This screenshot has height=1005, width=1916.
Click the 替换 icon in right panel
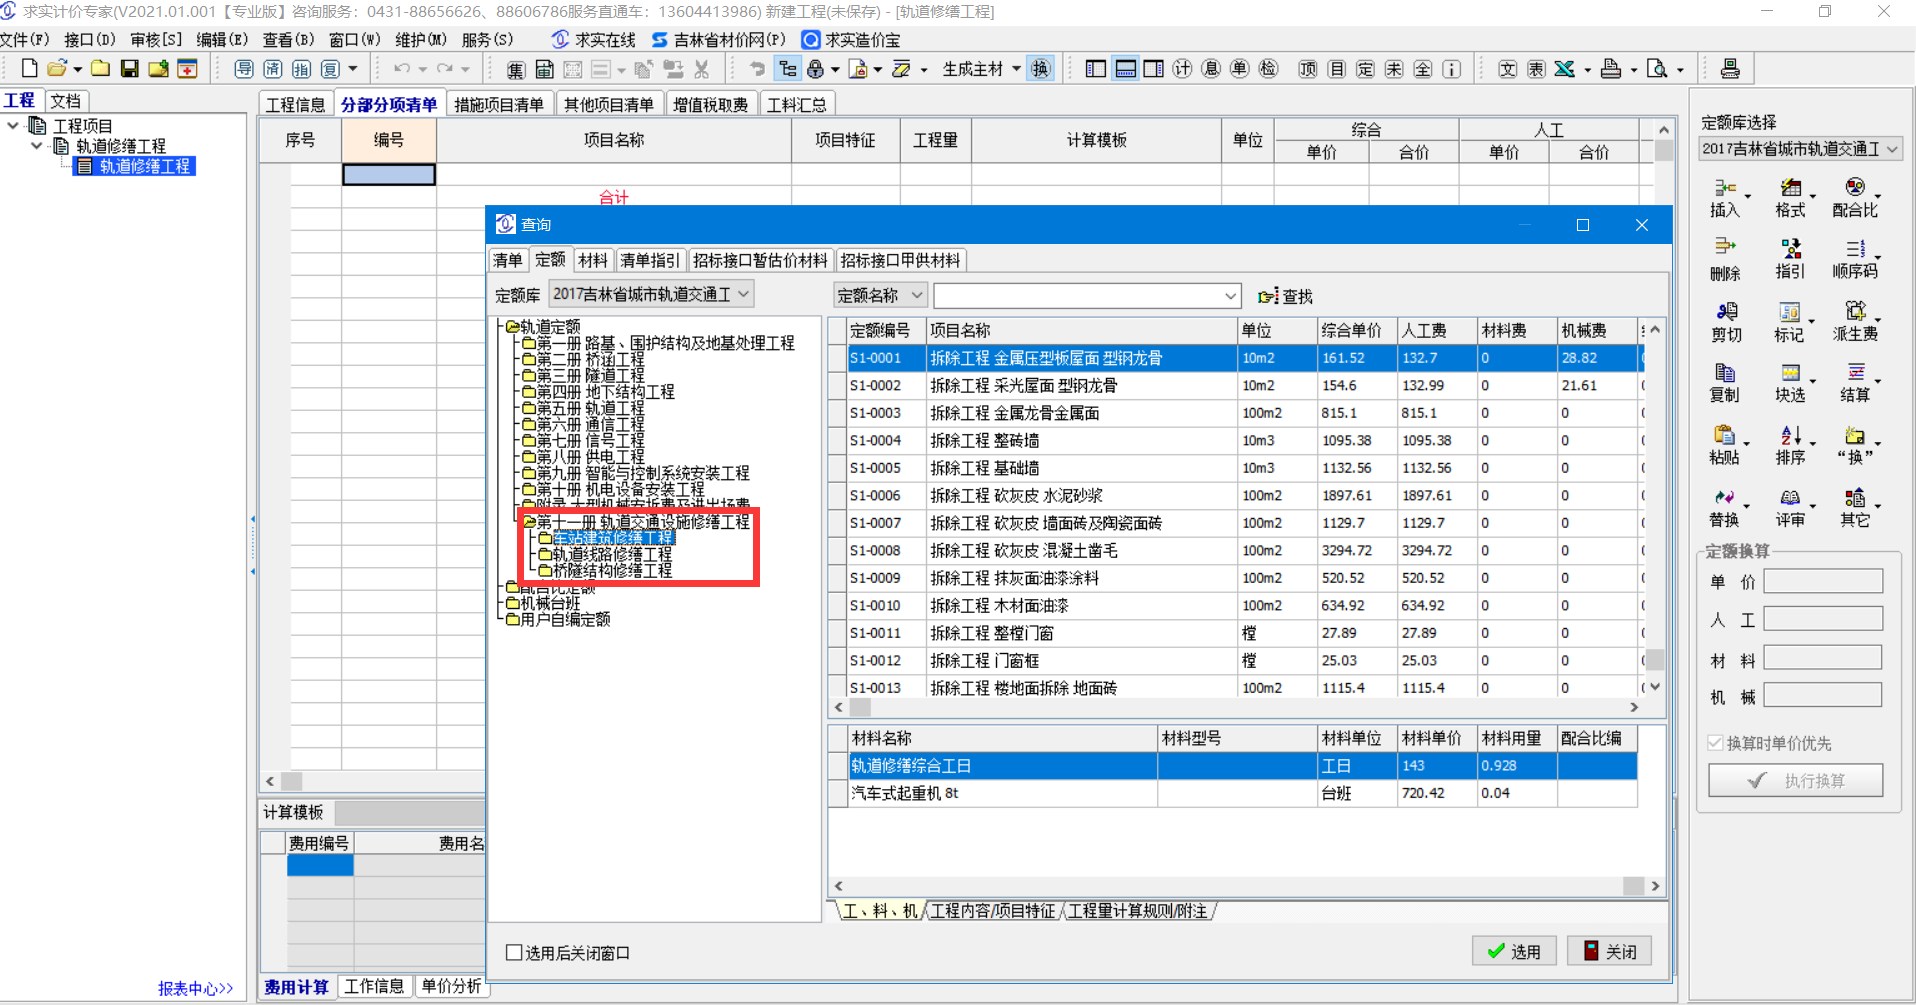tap(1725, 508)
